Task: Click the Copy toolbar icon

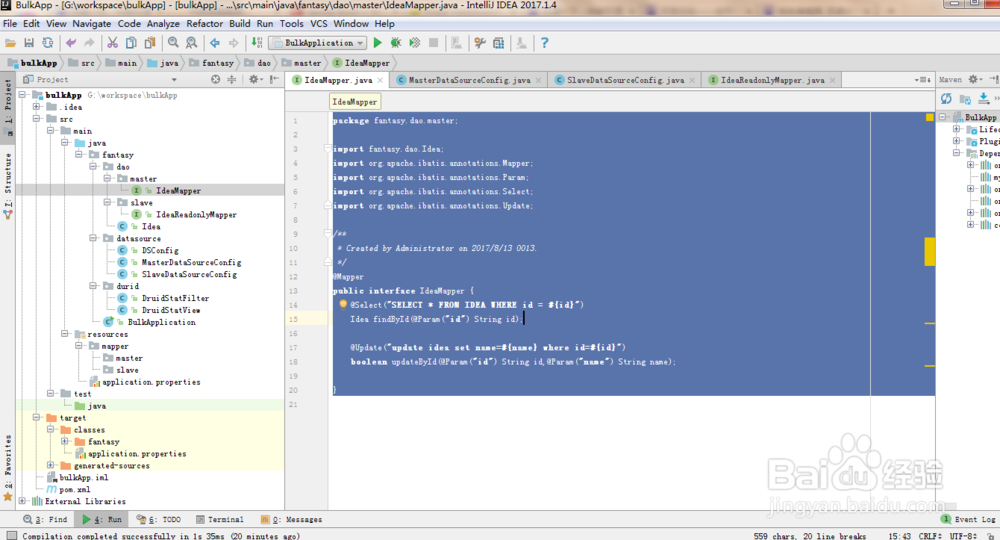Action: pos(131,43)
